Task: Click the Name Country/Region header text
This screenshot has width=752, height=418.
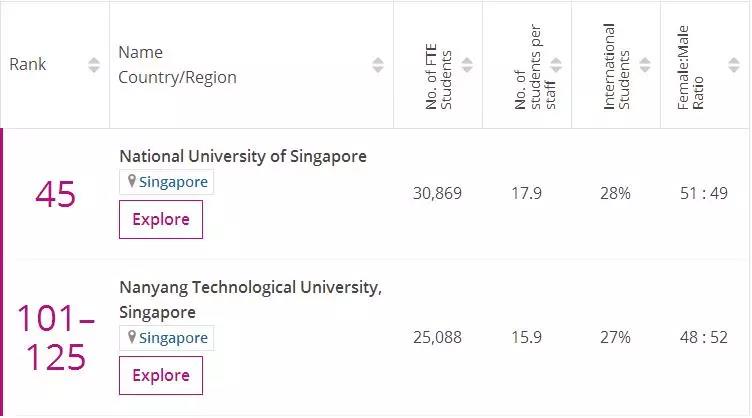Action: pyautogui.click(x=177, y=65)
